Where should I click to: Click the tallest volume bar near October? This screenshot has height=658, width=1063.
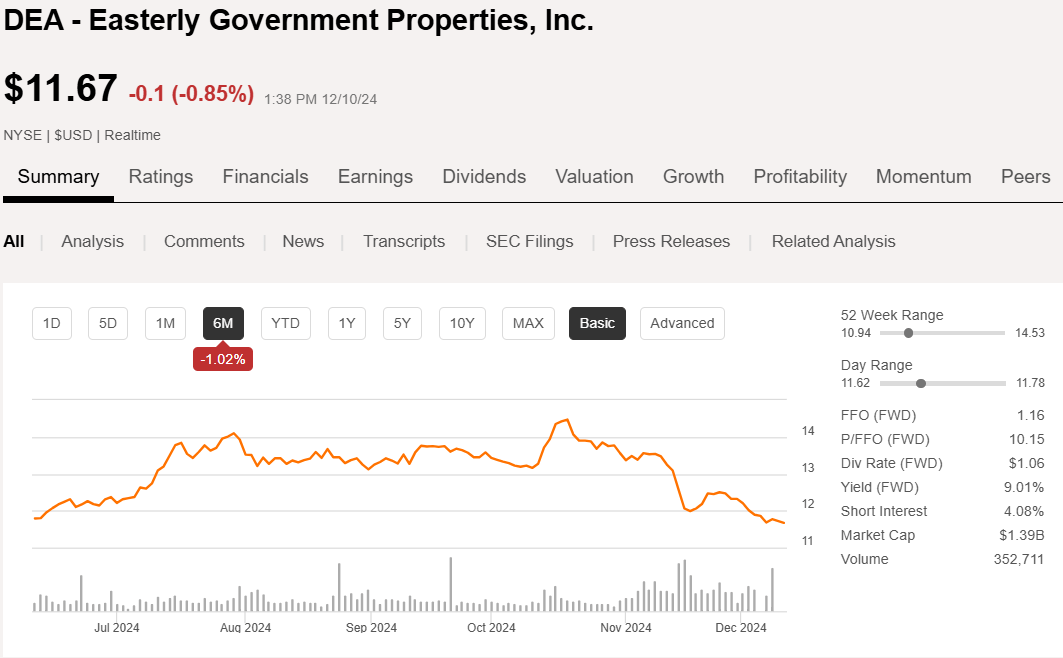point(451,585)
